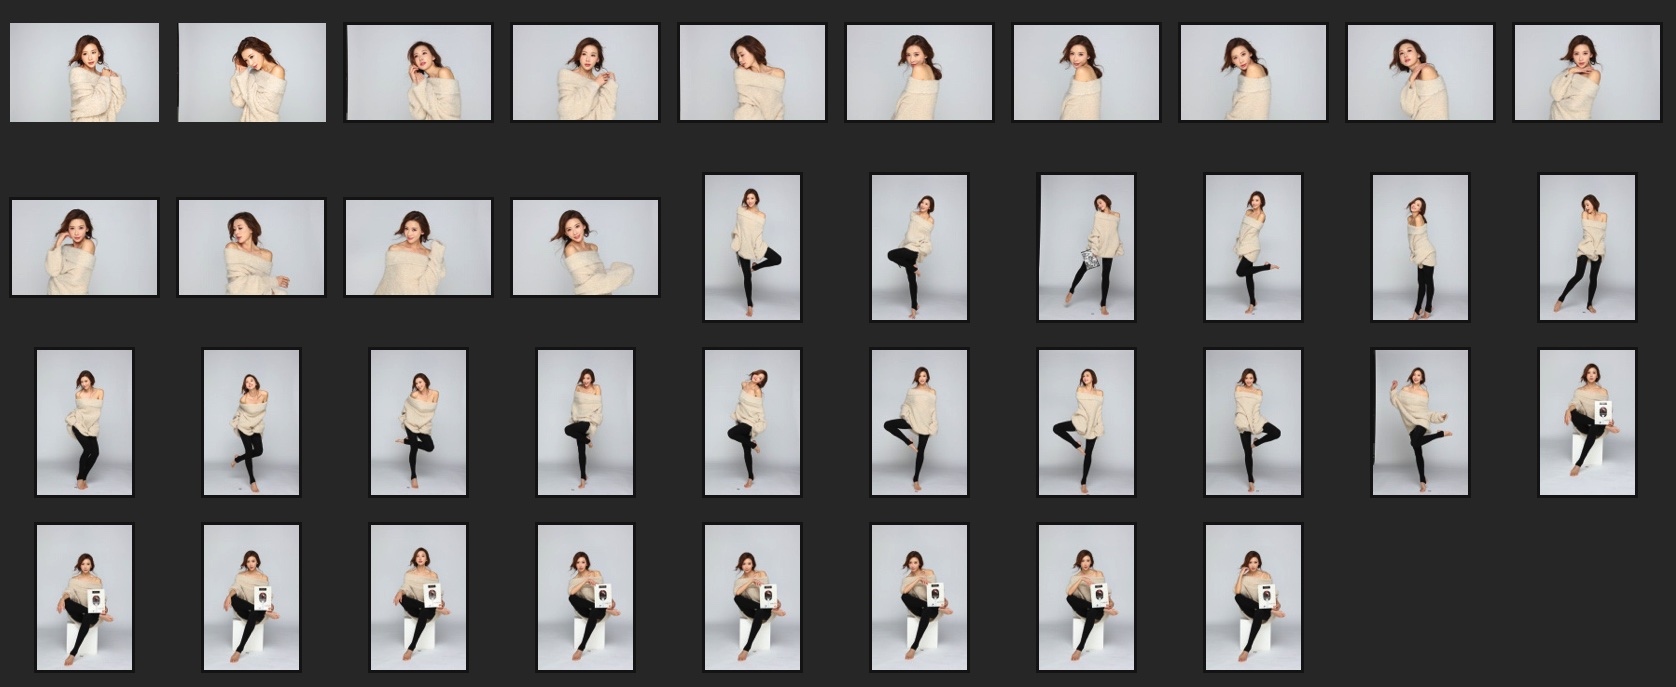This screenshot has height=687, width=1676.
Task: Open the fourth landscape photo in the second row
Action: tap(585, 247)
